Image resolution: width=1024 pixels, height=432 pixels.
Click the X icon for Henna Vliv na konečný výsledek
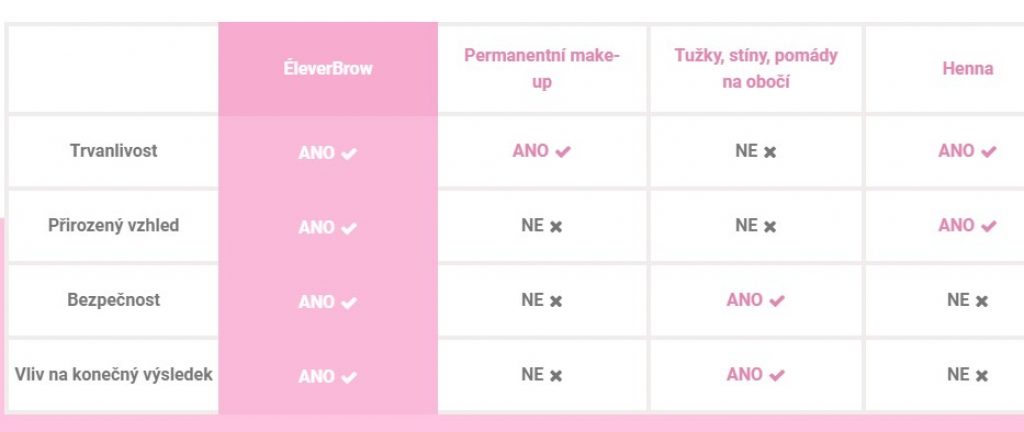coord(982,376)
